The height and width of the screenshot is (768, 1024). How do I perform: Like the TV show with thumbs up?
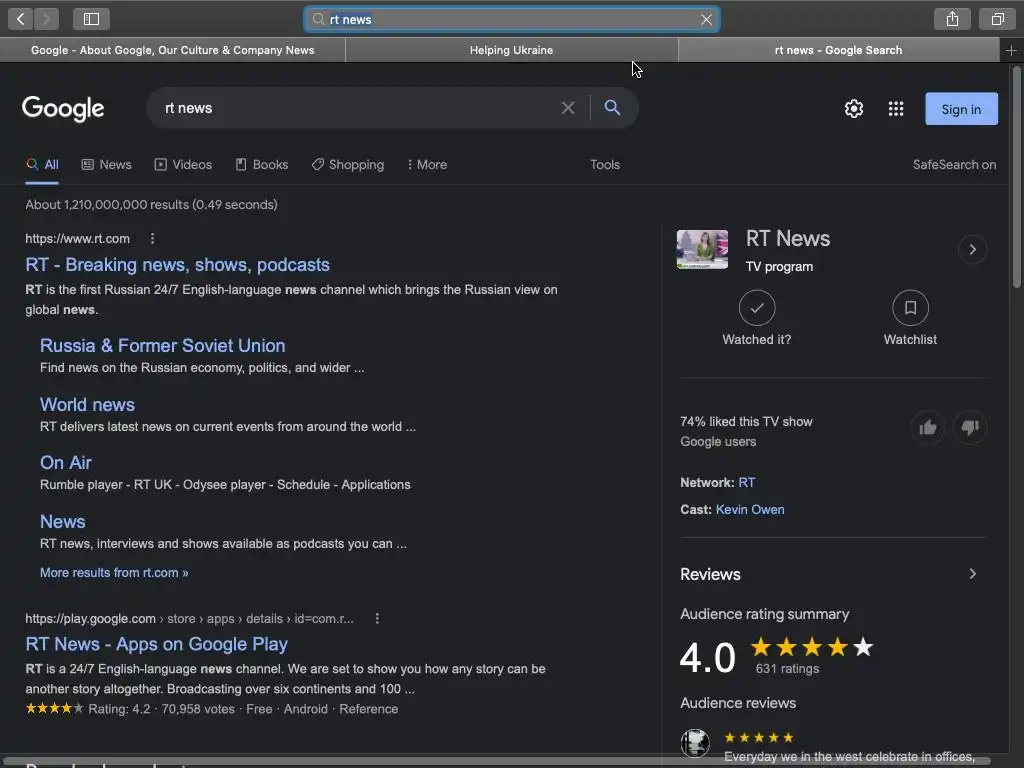pos(927,428)
